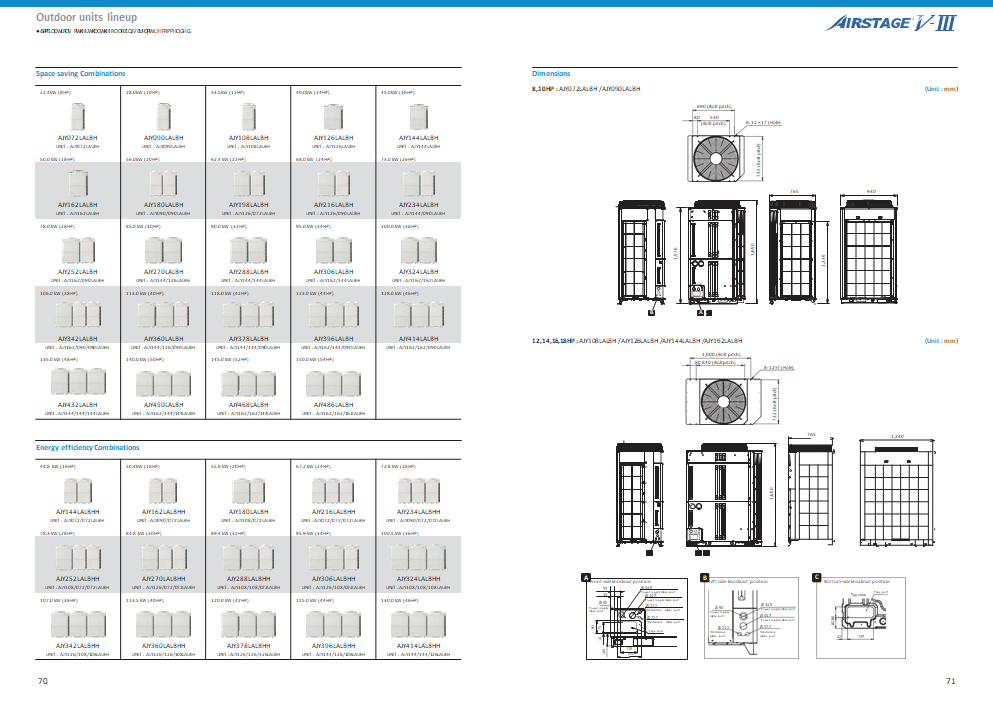993x702 pixels.
Task: Click the 930 mm wide front view drawing
Action: [869, 251]
